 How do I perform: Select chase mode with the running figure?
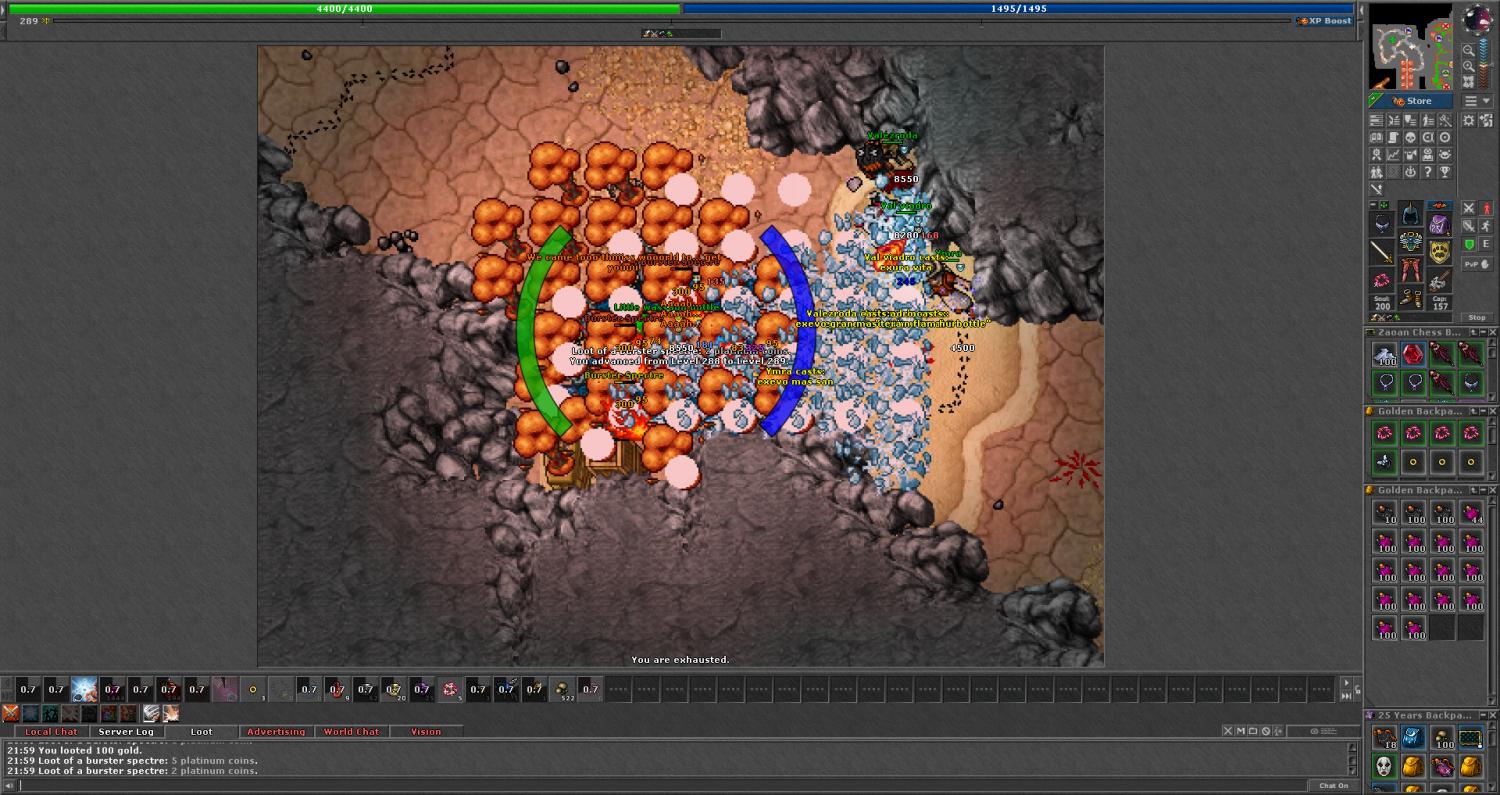click(1487, 226)
